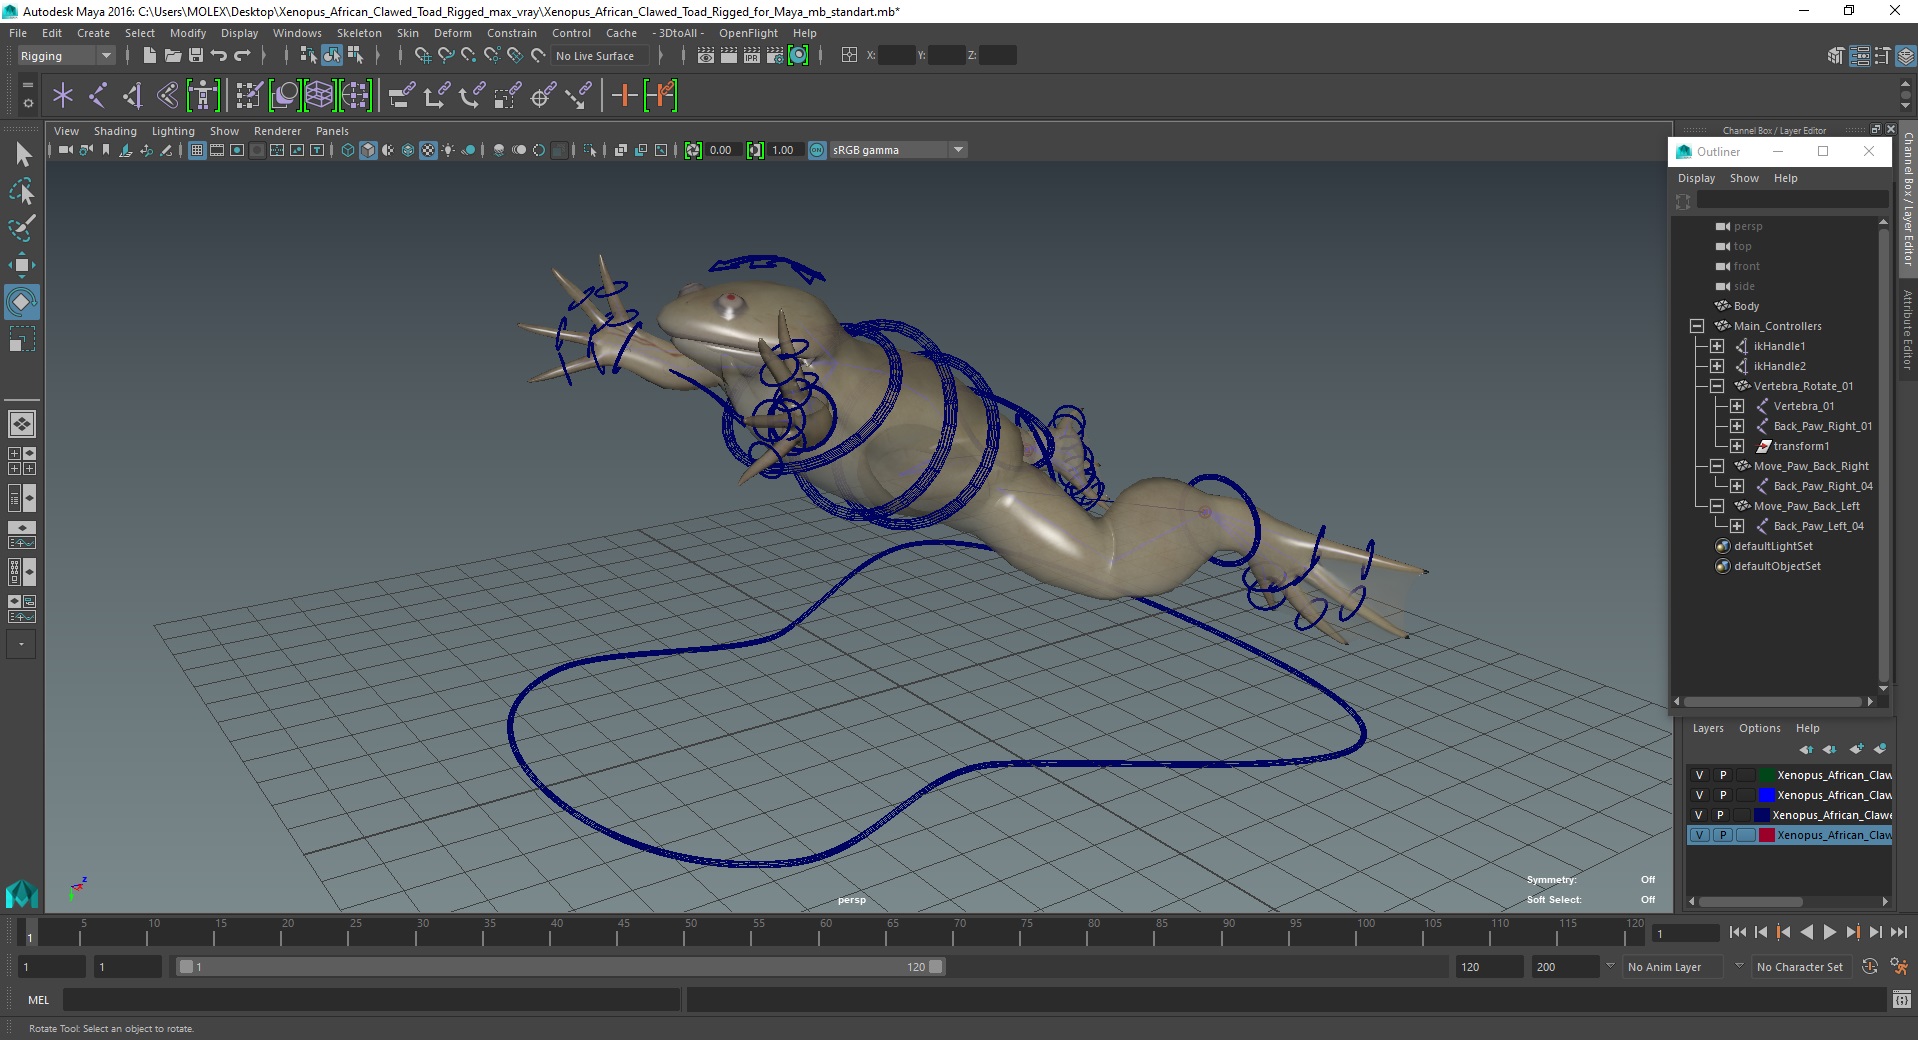Screen dimensions: 1918x1040
Task: Expand Vertebra_01 in the Outliner
Action: click(x=1737, y=406)
